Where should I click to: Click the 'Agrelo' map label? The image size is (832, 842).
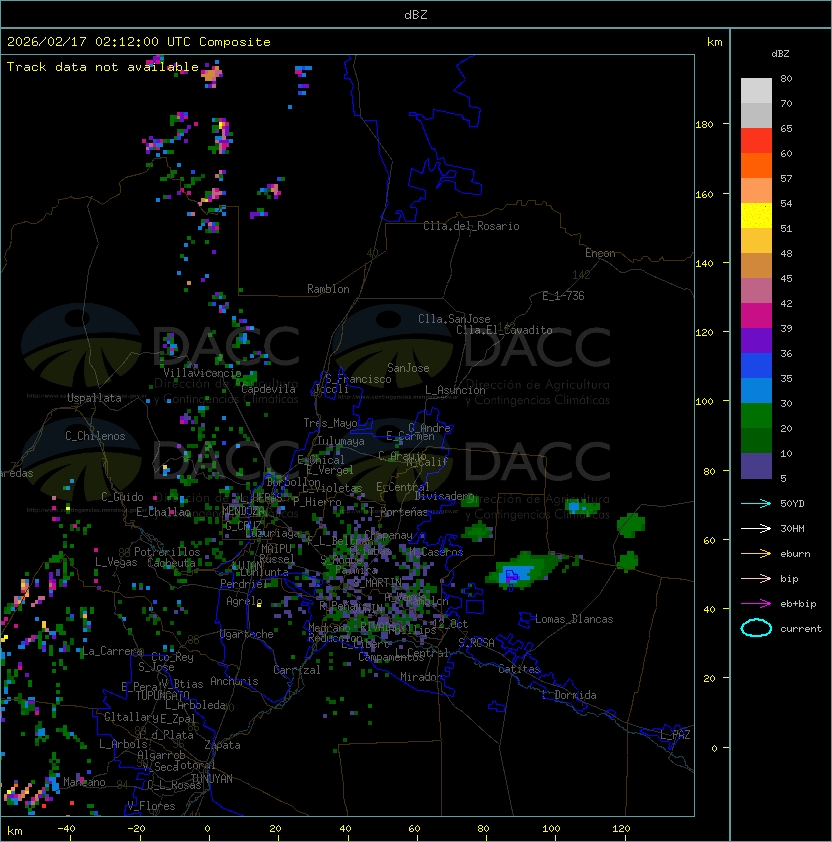click(244, 601)
